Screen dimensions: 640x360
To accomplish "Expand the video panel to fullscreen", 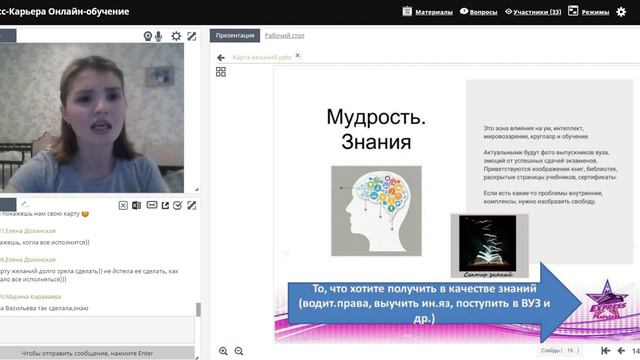I will pos(191,36).
